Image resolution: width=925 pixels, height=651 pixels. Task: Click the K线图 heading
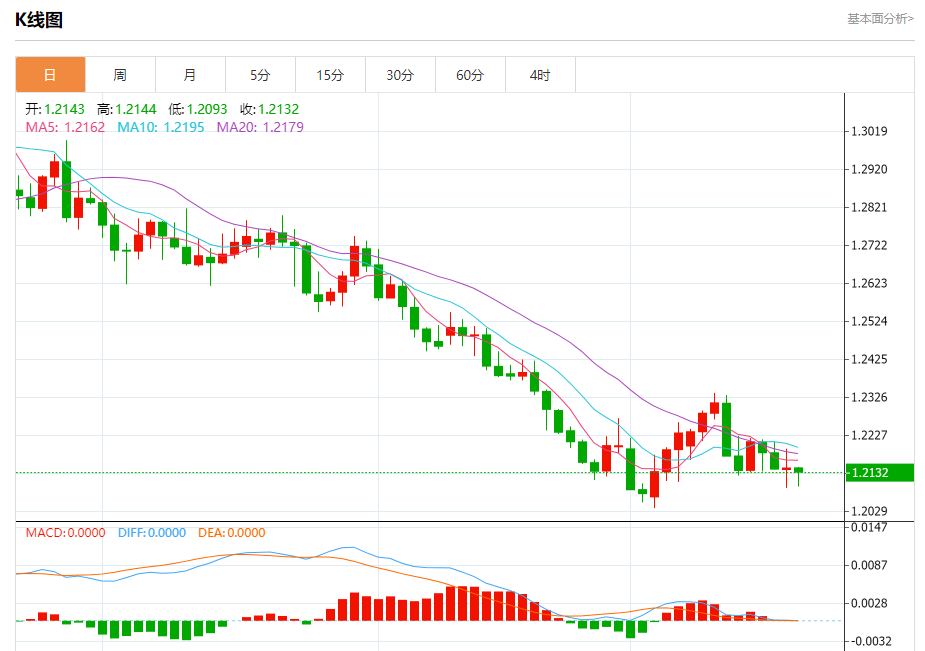point(39,20)
